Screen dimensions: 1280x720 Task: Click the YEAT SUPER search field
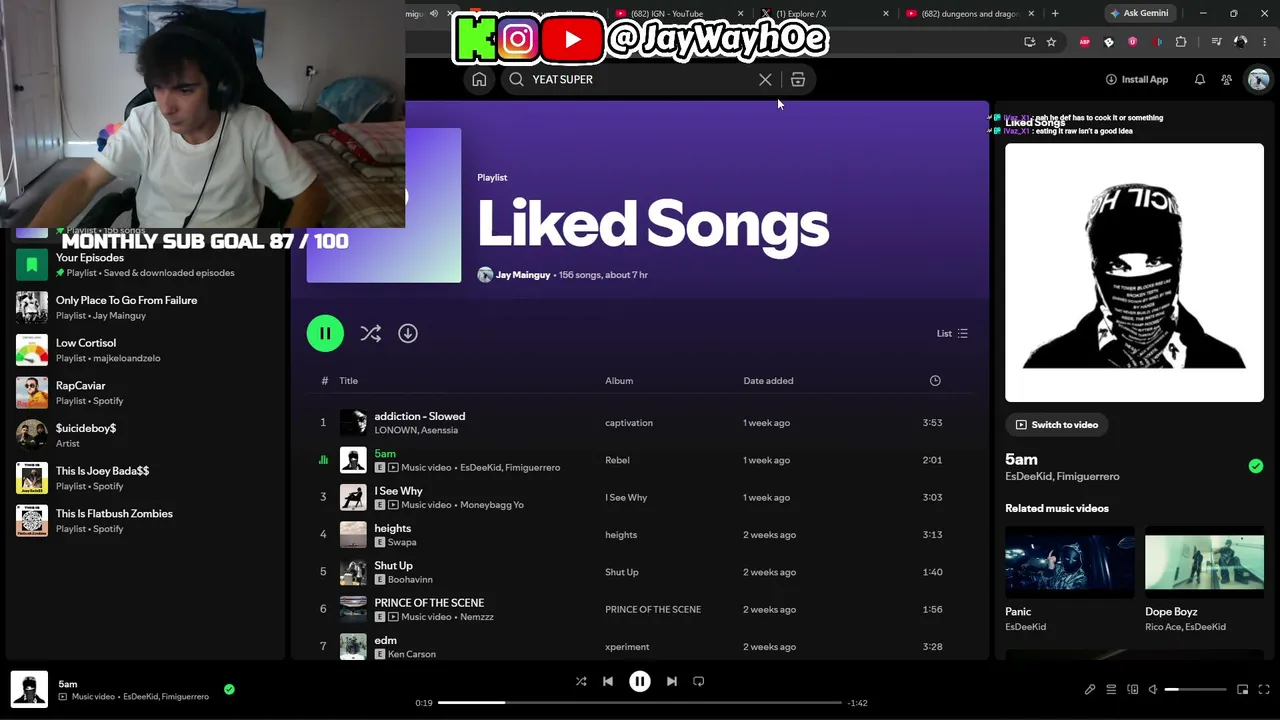pos(640,80)
